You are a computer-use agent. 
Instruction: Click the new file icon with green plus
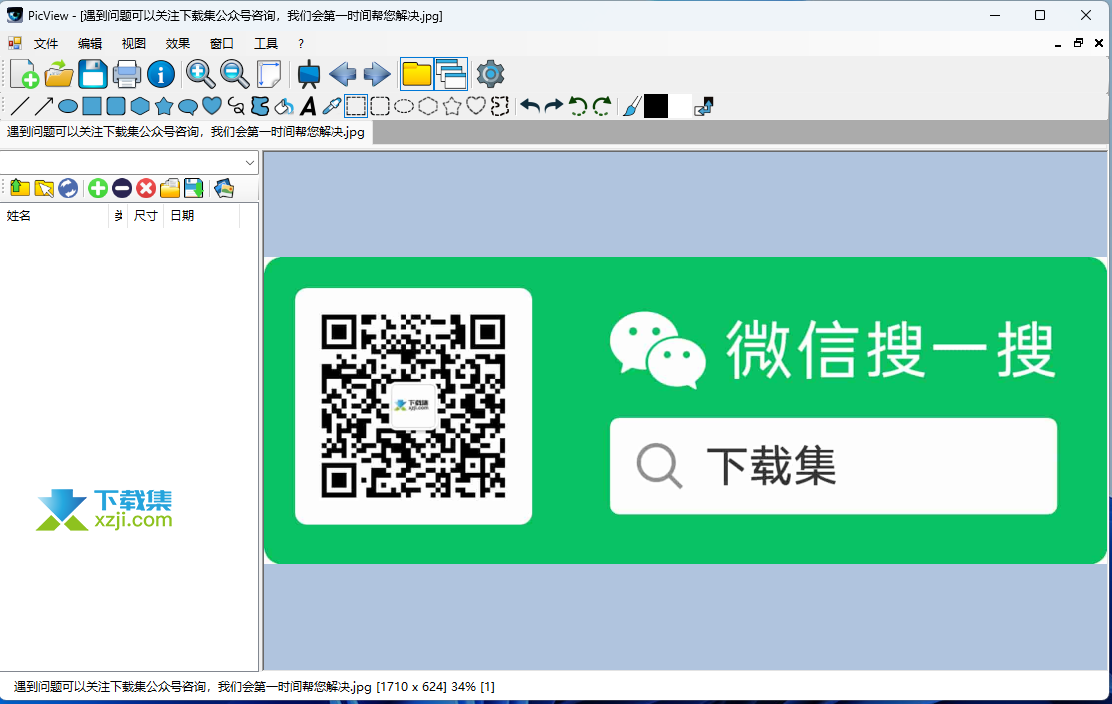25,74
